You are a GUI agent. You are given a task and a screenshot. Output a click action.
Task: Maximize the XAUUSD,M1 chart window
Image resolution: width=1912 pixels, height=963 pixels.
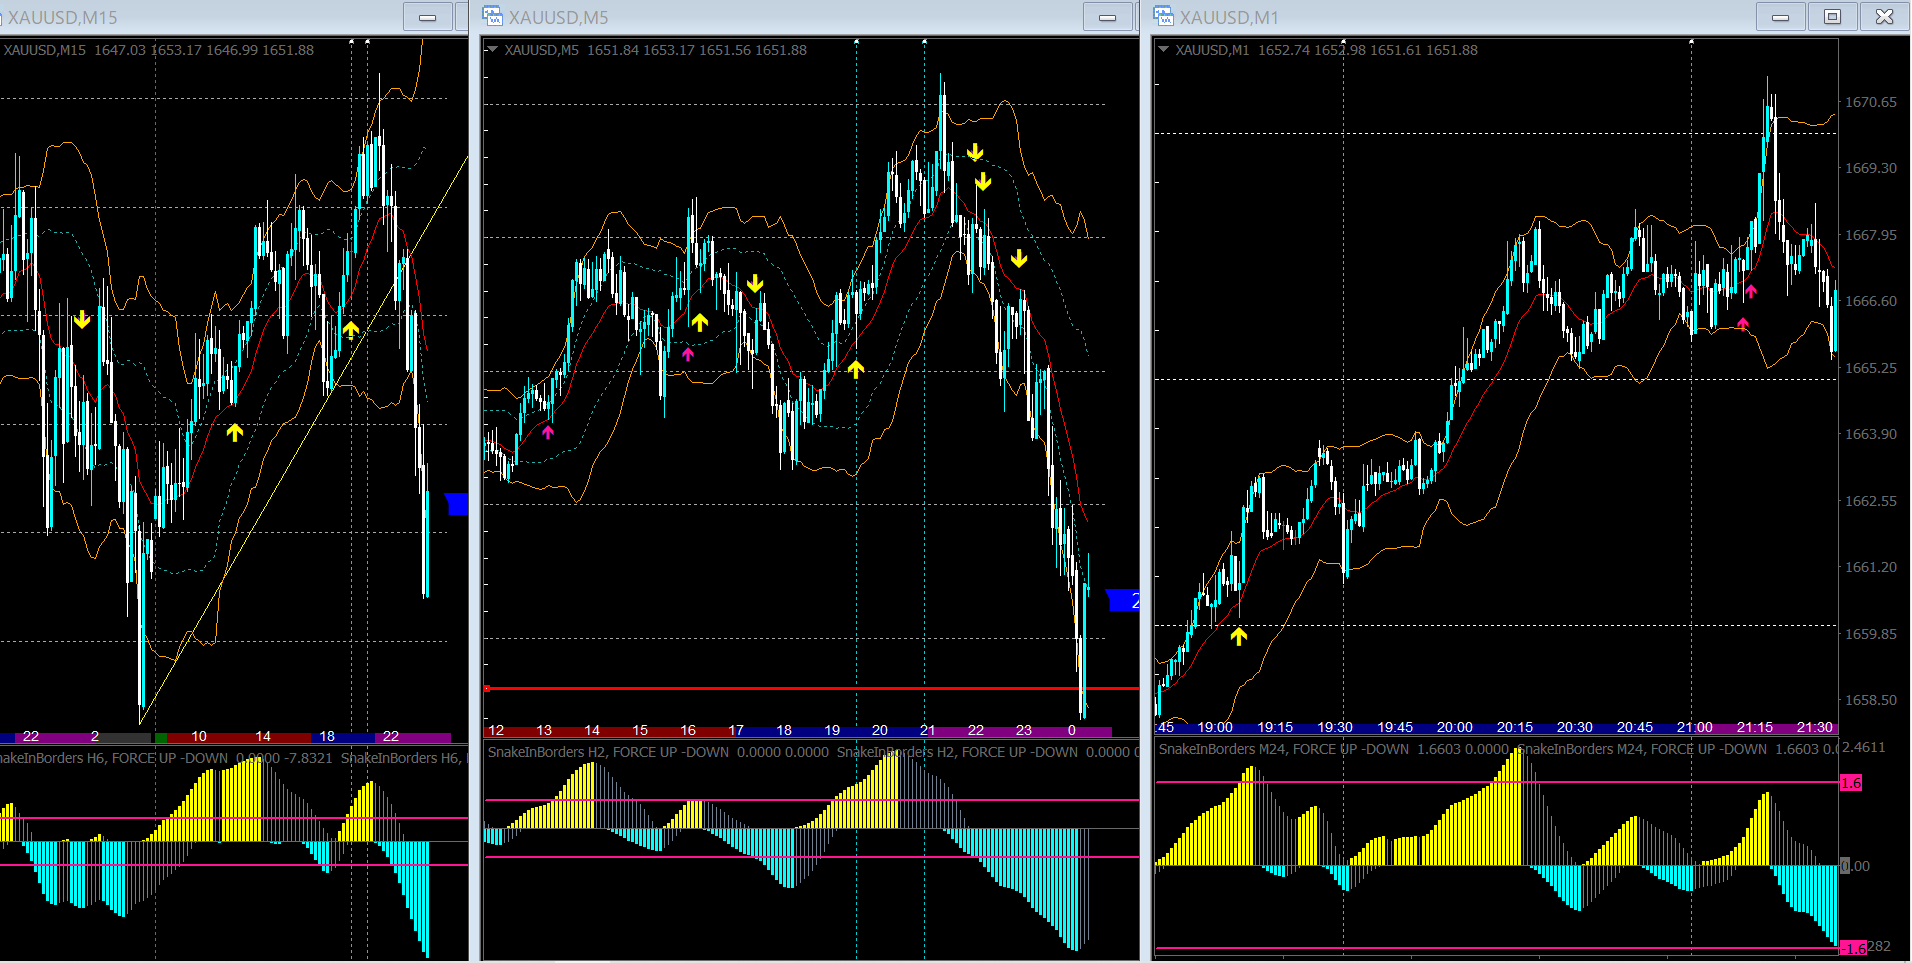point(1832,17)
